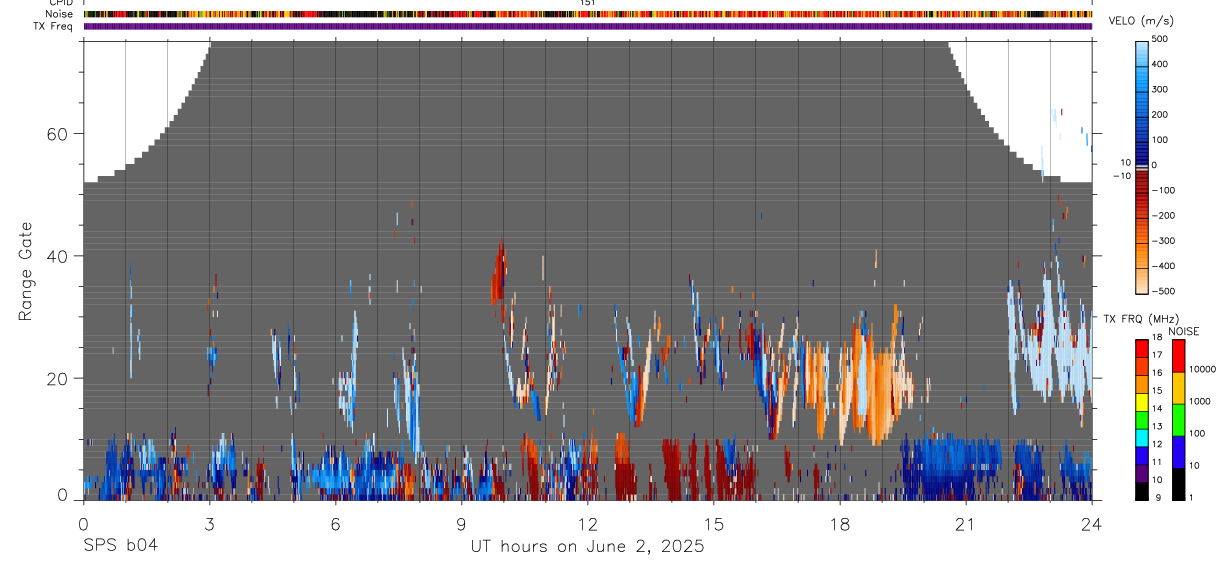The height and width of the screenshot is (567, 1228).
Task: Click the TX Freq row label at top
Action: point(54,26)
